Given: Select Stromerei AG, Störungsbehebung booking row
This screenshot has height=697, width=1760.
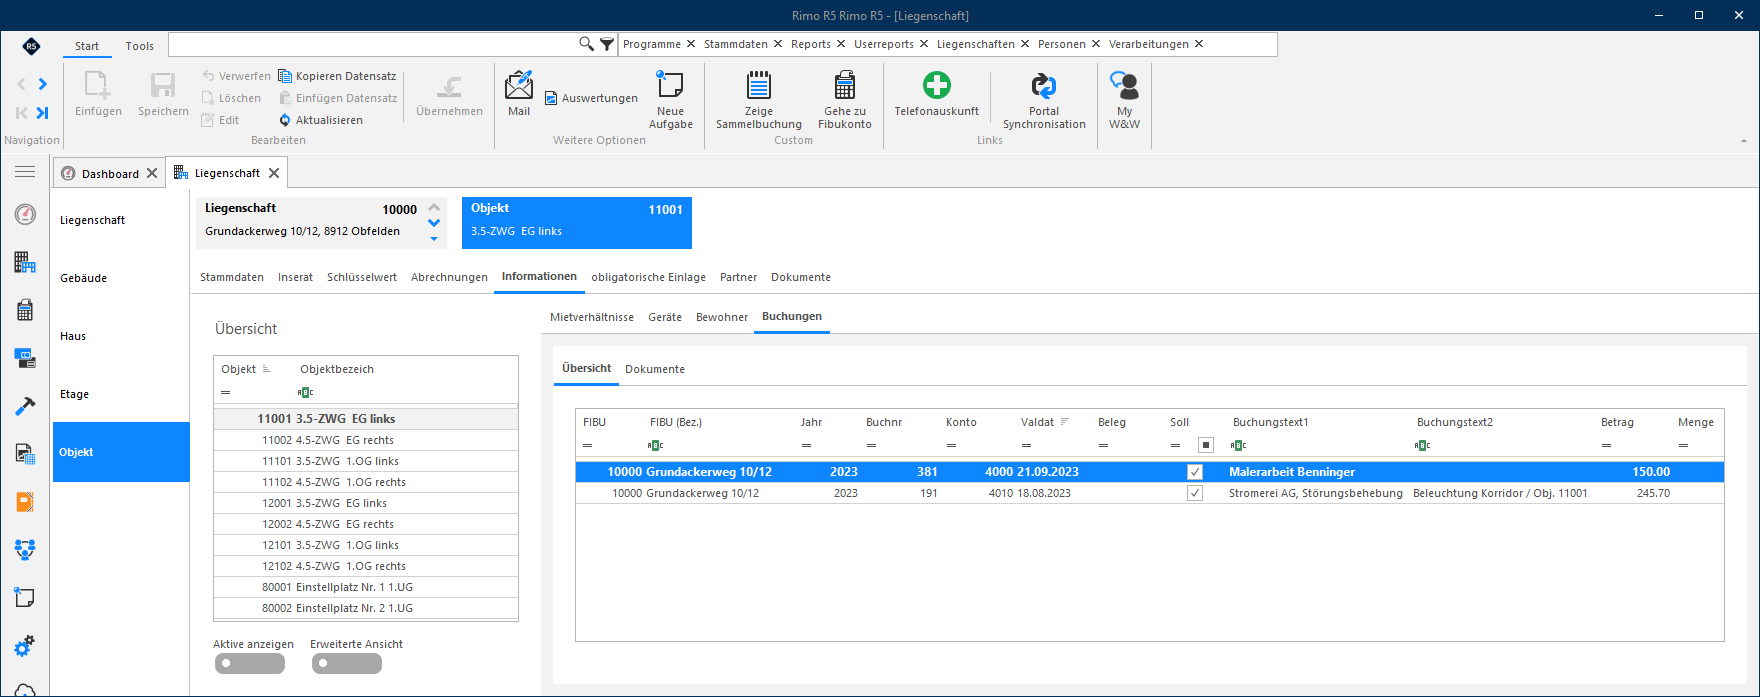Looking at the screenshot, I should (1150, 493).
